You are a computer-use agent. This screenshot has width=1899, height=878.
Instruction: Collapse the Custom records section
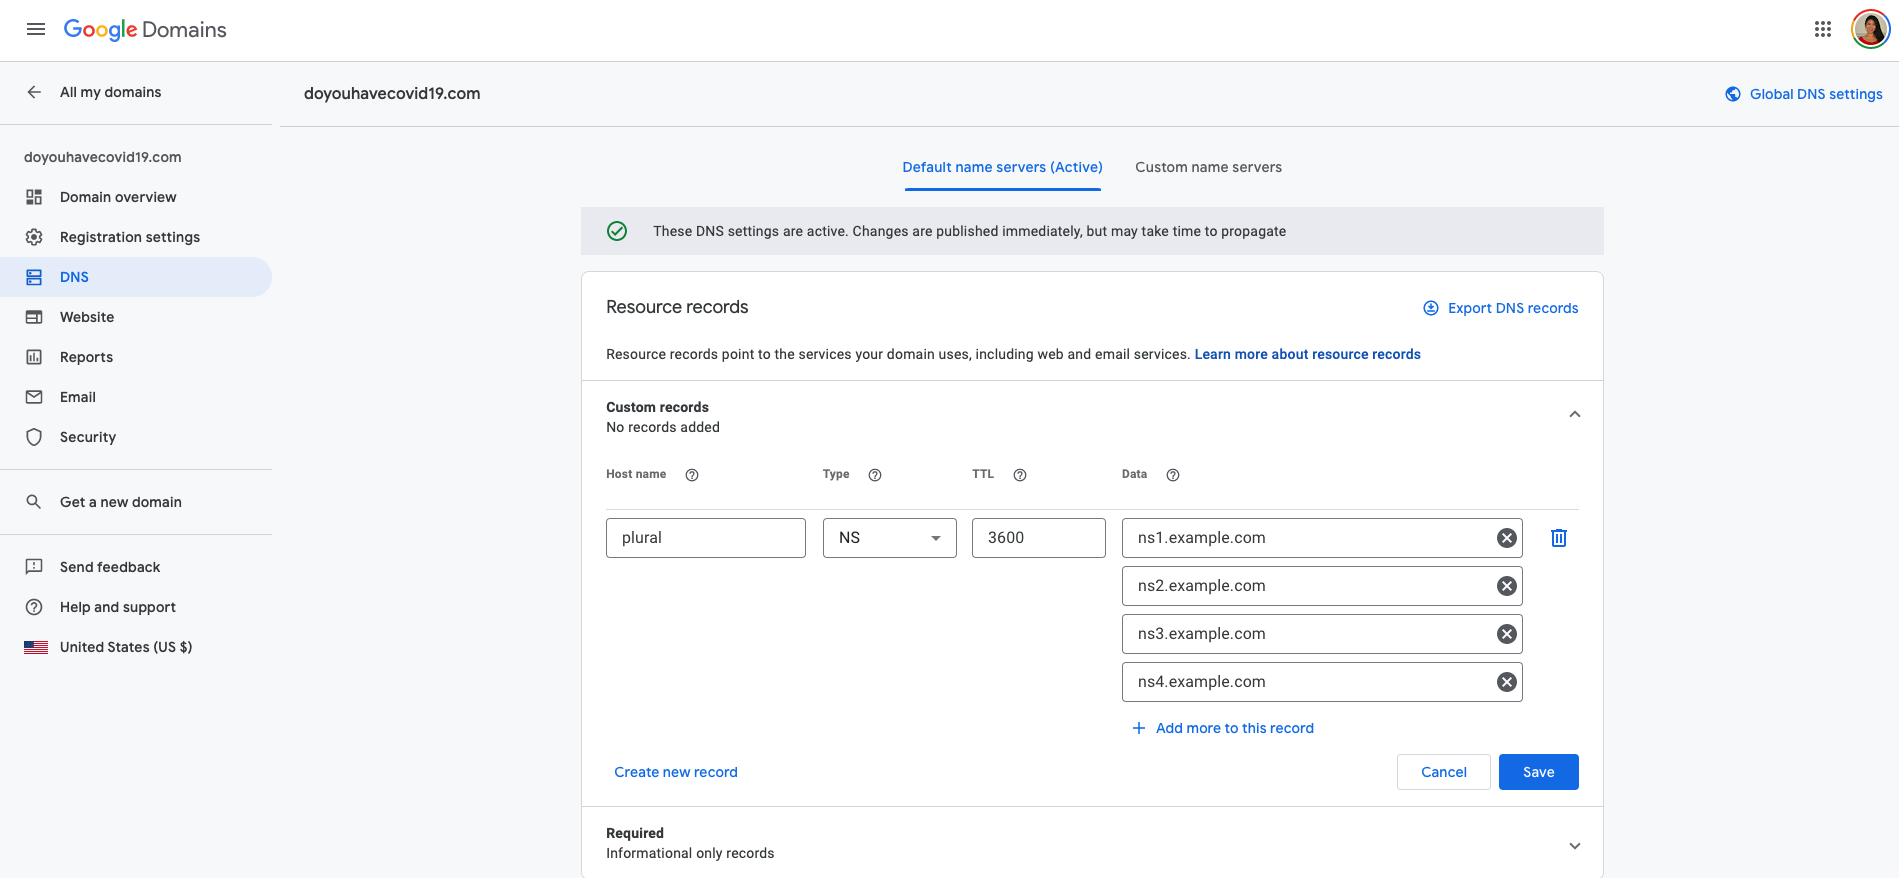coord(1574,415)
